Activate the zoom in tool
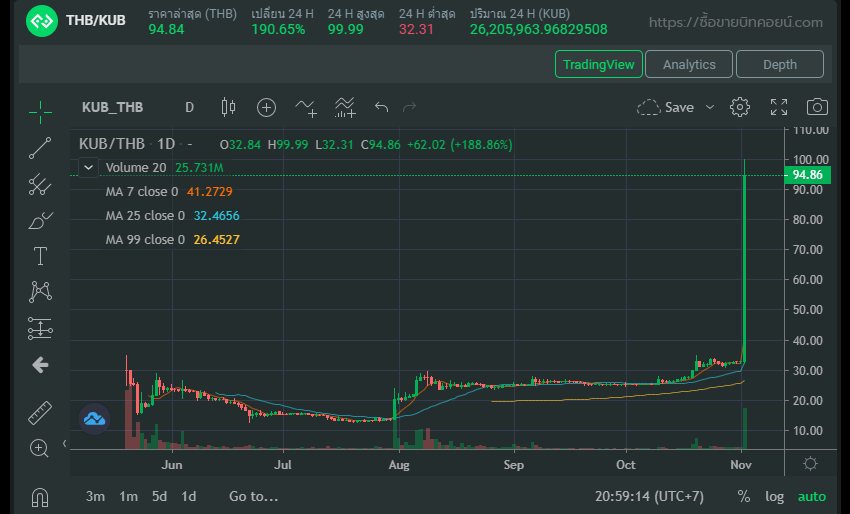850x514 pixels. click(39, 448)
